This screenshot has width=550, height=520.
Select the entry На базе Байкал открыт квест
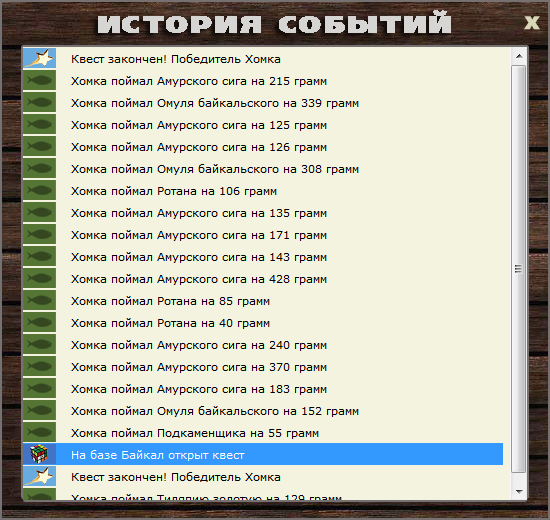(x=263, y=454)
